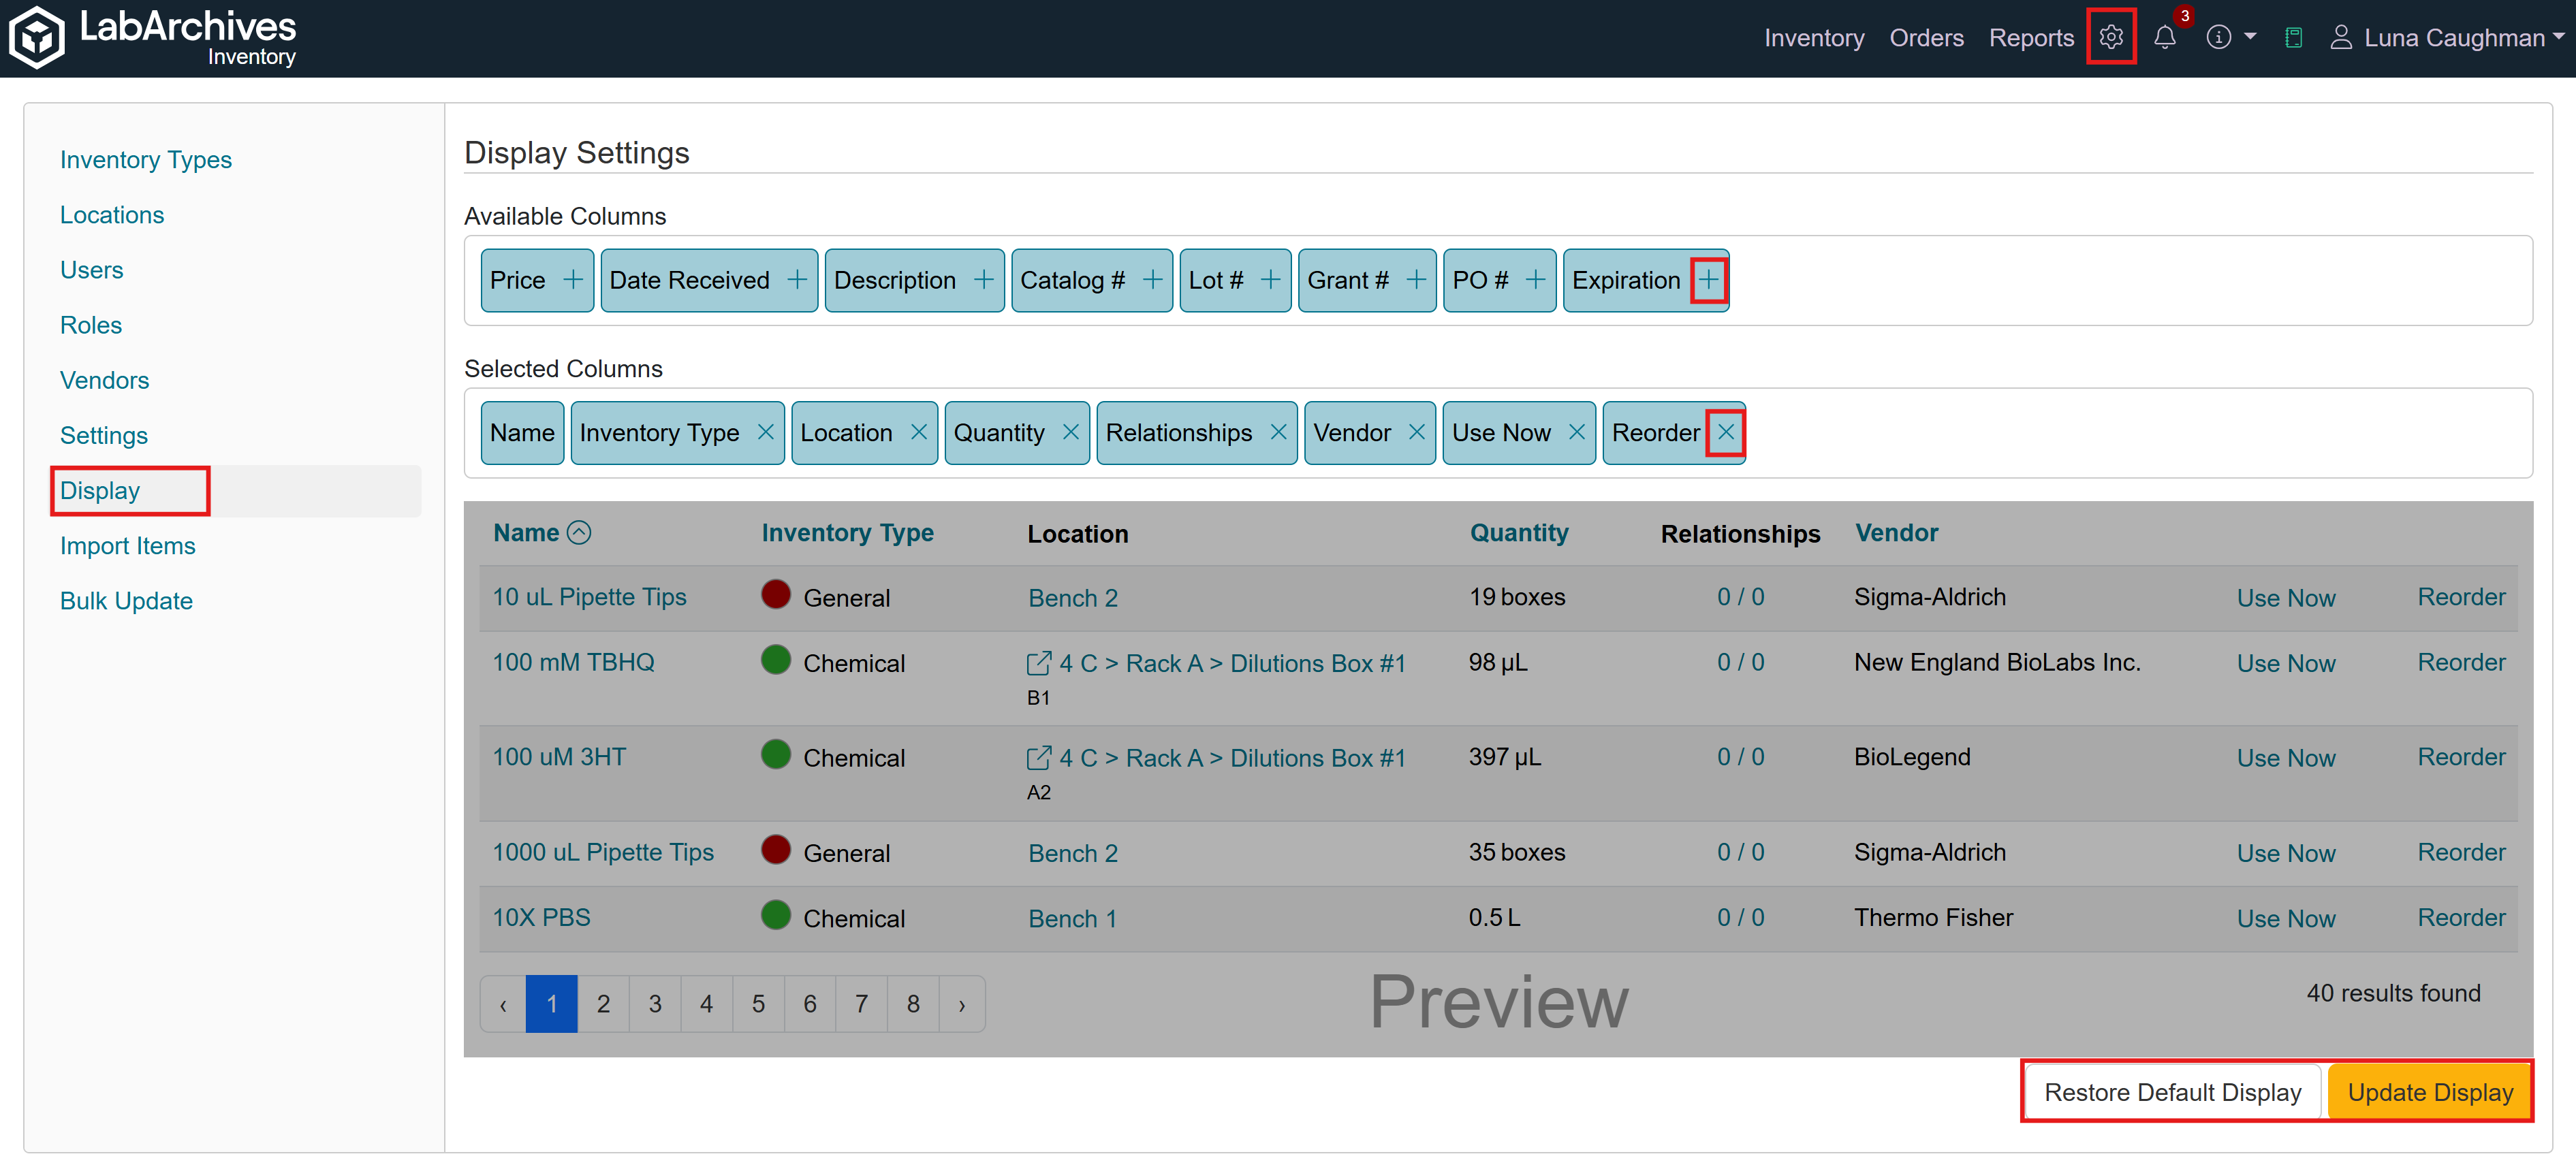Add the Catalog # column with plus
This screenshot has width=2576, height=1167.
(1152, 280)
